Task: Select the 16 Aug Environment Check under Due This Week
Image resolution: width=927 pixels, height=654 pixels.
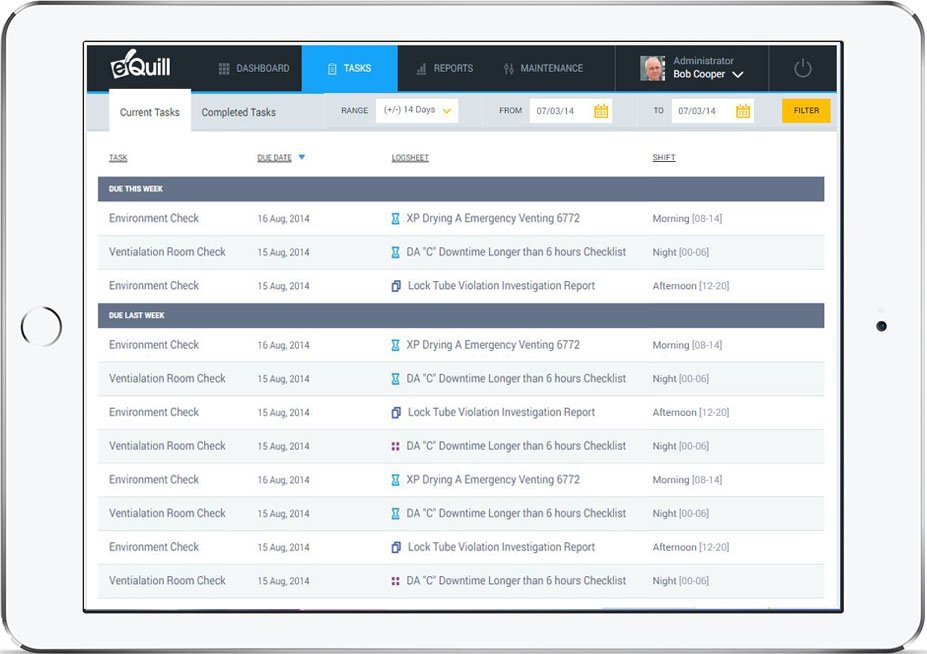Action: 154,218
